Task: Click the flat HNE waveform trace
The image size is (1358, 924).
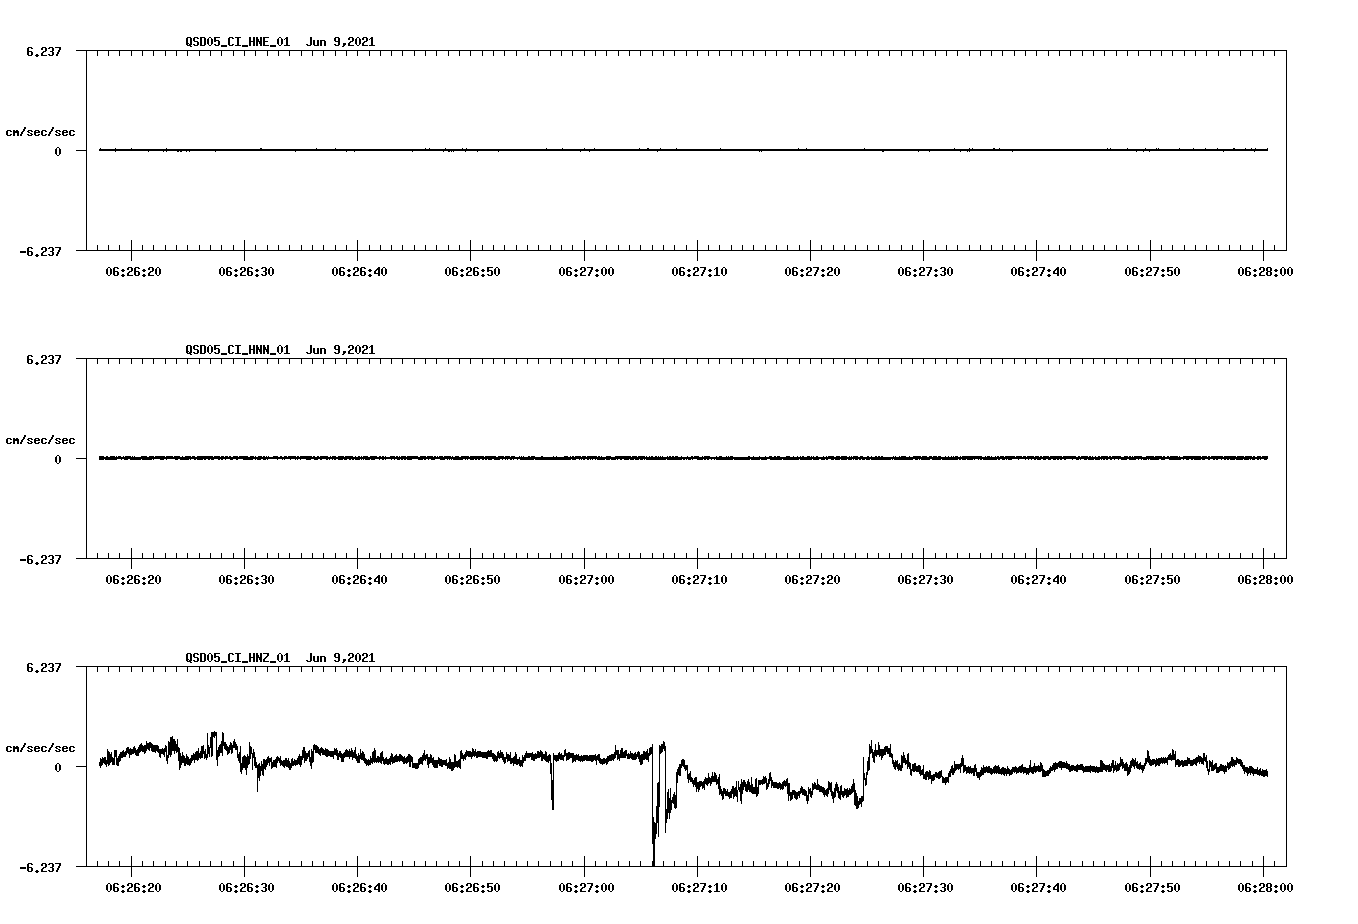Action: pyautogui.click(x=683, y=150)
